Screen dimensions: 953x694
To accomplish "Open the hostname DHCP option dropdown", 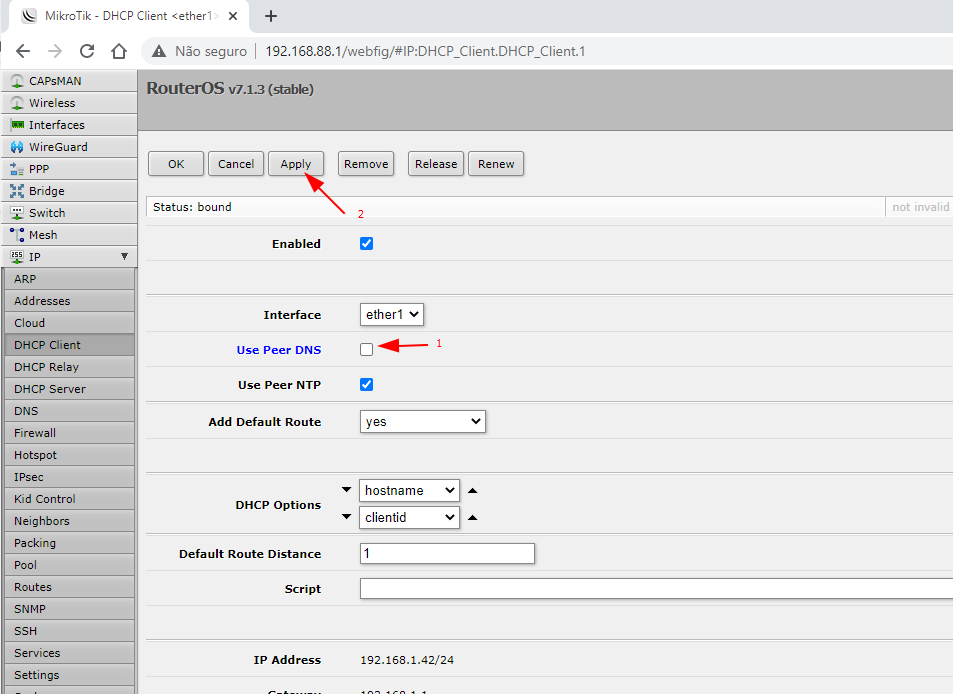I will pos(409,490).
